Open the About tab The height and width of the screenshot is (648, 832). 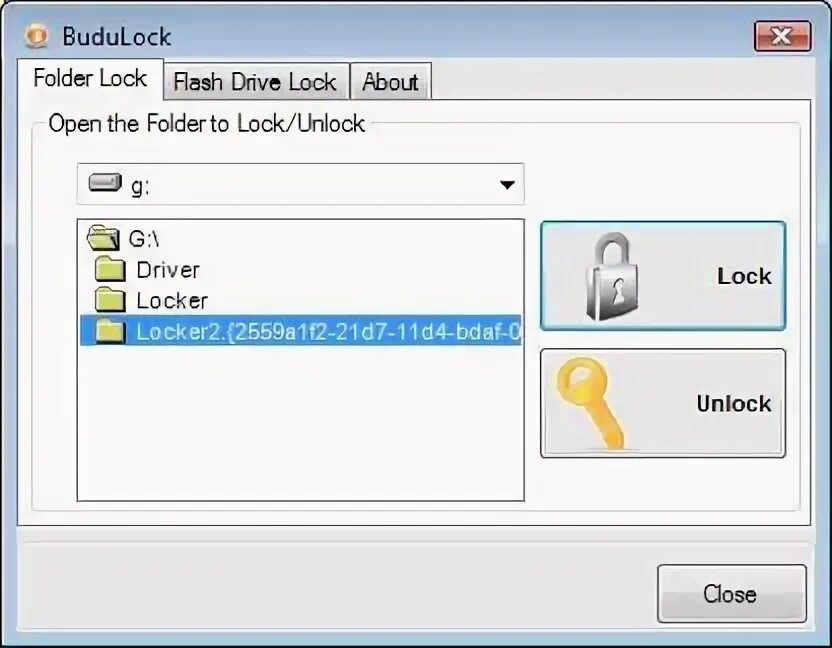(391, 81)
